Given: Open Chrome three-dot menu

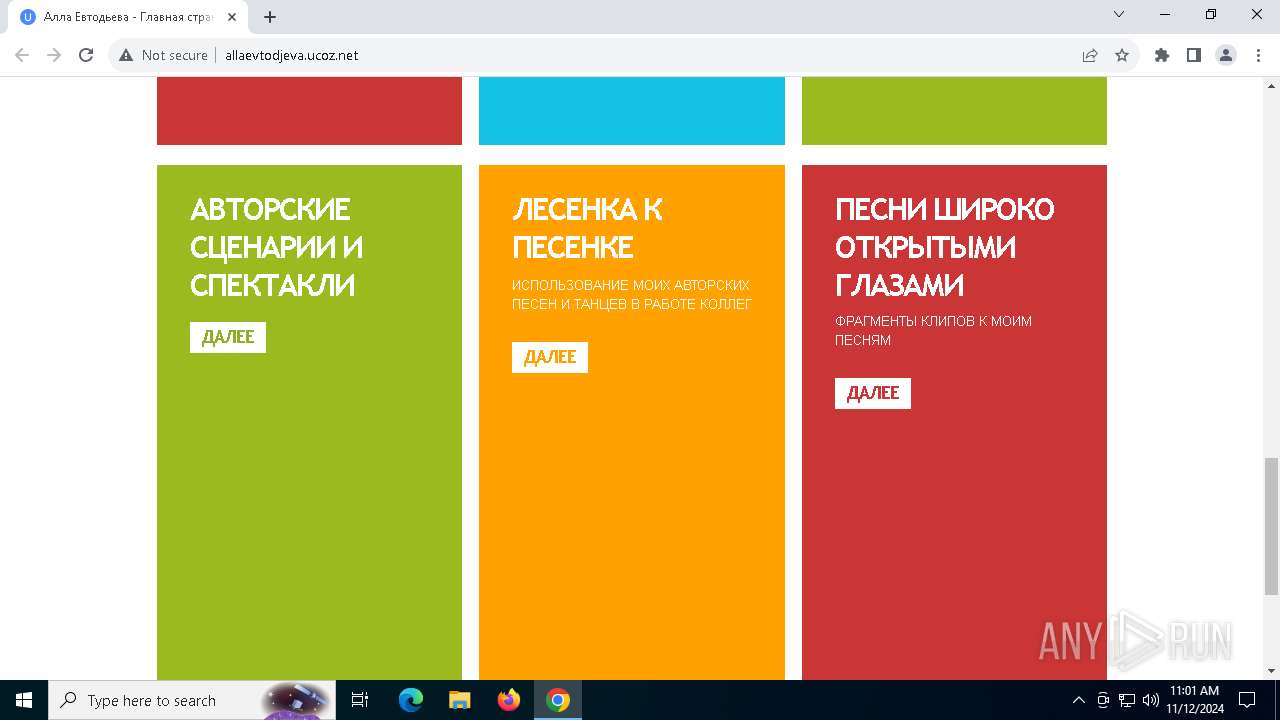Looking at the screenshot, I should [1258, 55].
